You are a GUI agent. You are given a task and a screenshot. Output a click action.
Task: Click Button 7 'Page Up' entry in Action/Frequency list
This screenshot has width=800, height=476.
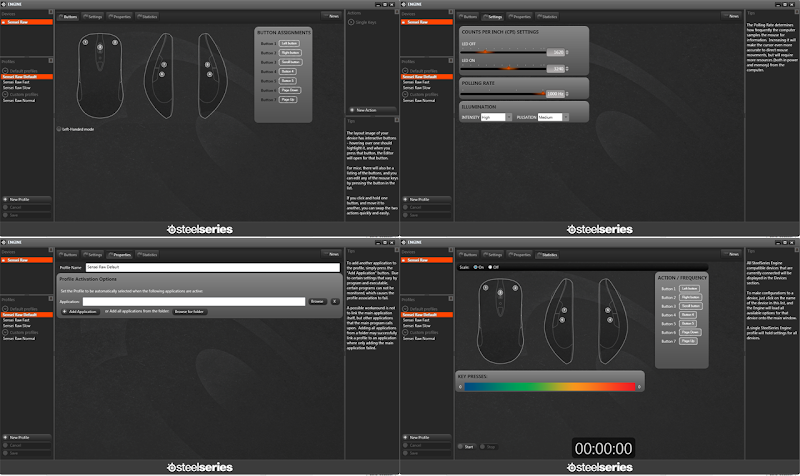pyautogui.click(x=688, y=341)
